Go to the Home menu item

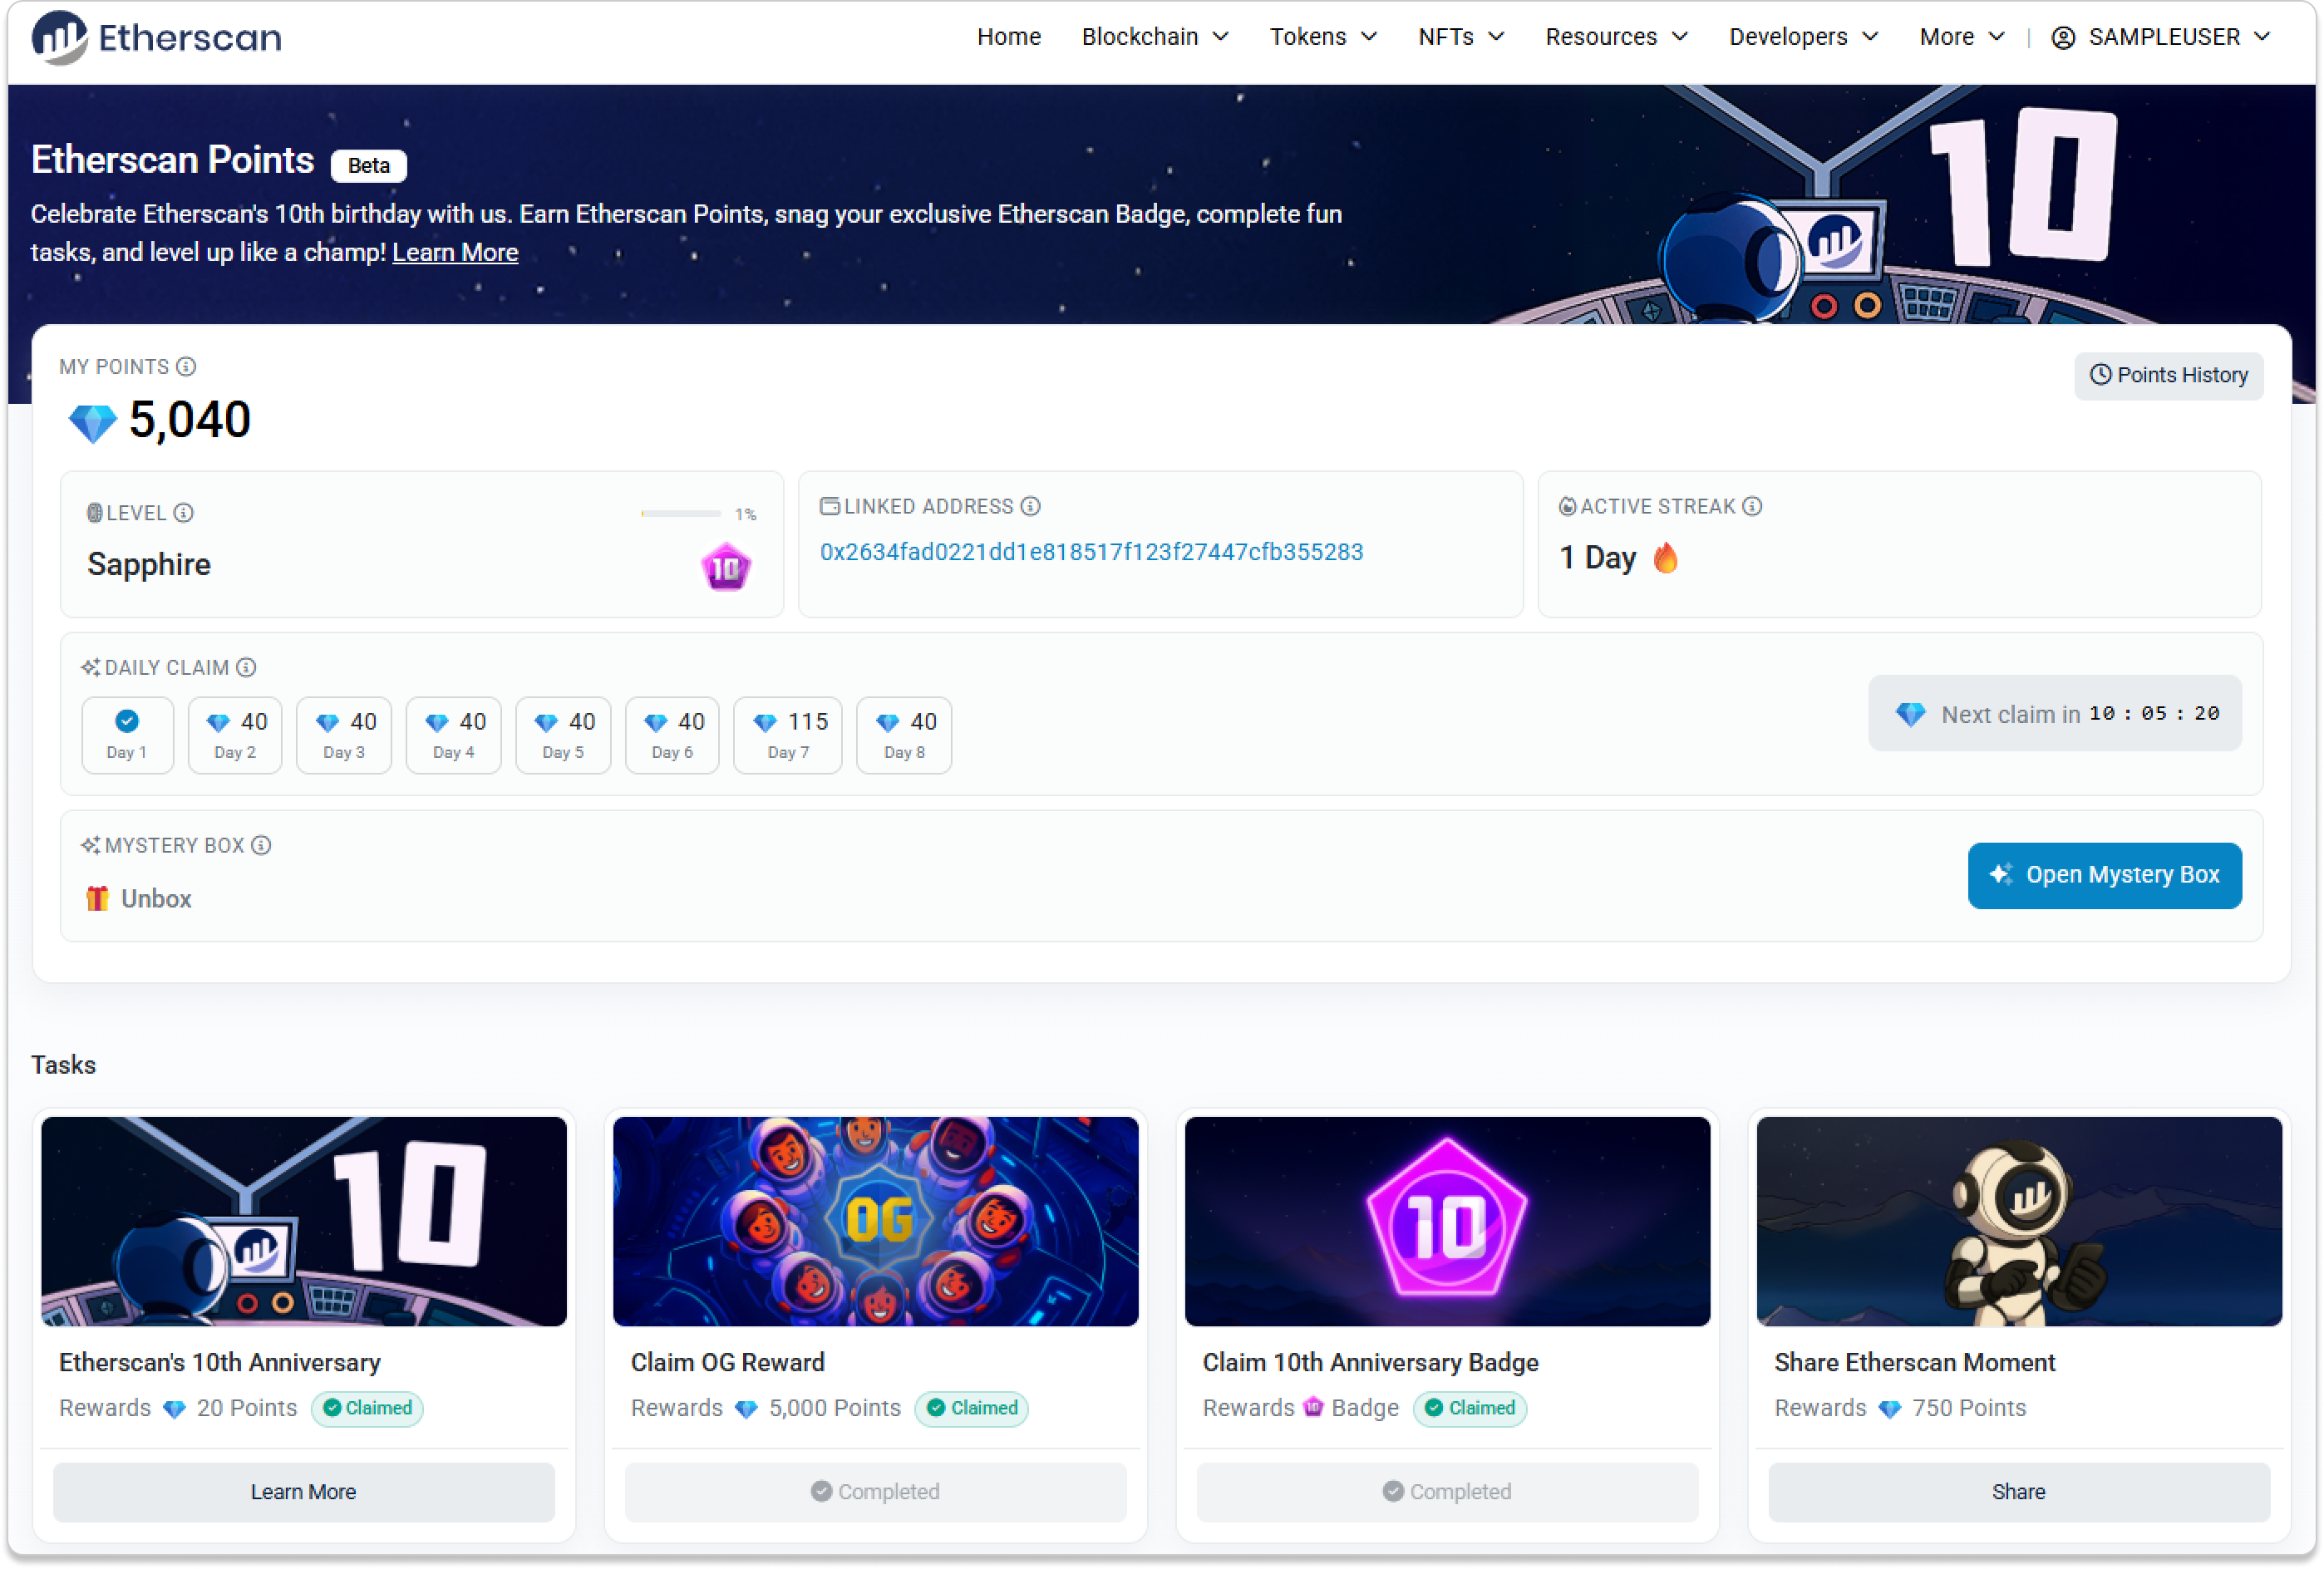(x=1008, y=37)
